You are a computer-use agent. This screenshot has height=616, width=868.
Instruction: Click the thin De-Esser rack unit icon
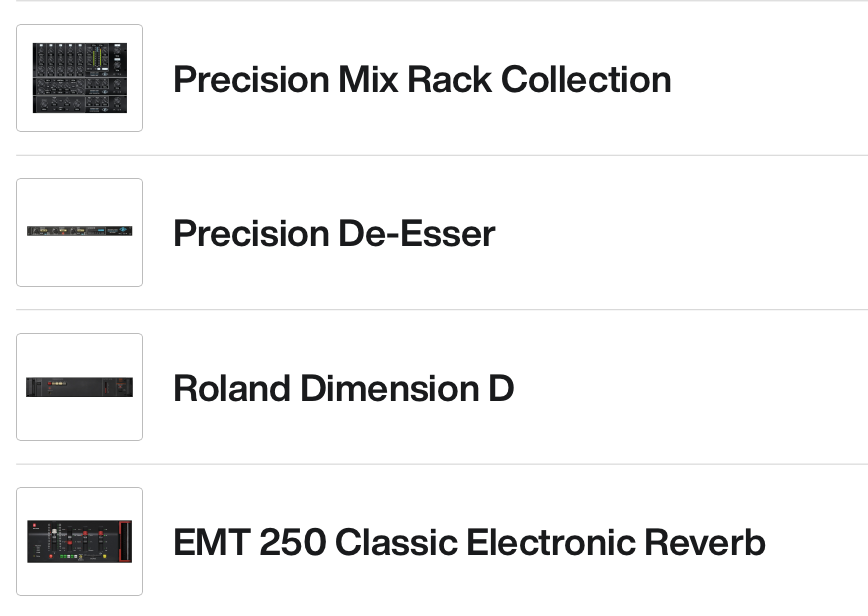[80, 231]
